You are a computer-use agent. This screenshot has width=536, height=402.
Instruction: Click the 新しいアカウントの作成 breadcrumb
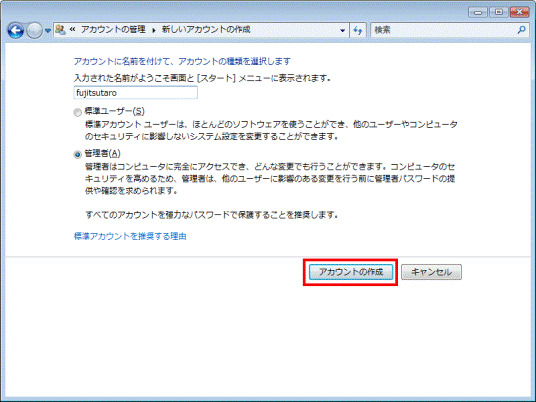point(206,30)
